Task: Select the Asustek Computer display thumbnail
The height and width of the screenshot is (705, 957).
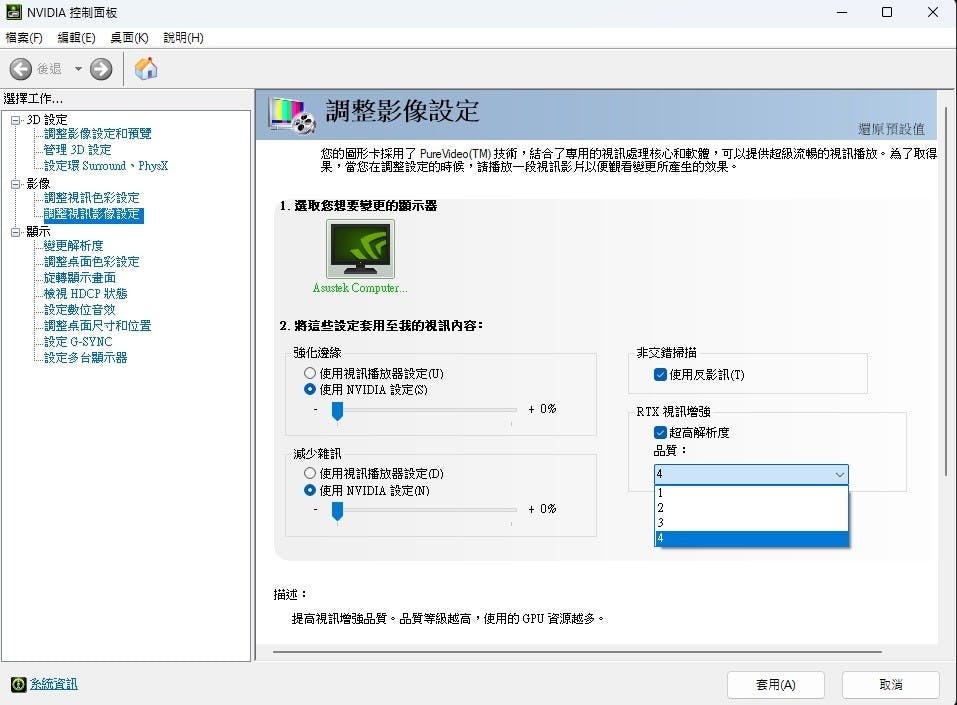Action: (360, 249)
